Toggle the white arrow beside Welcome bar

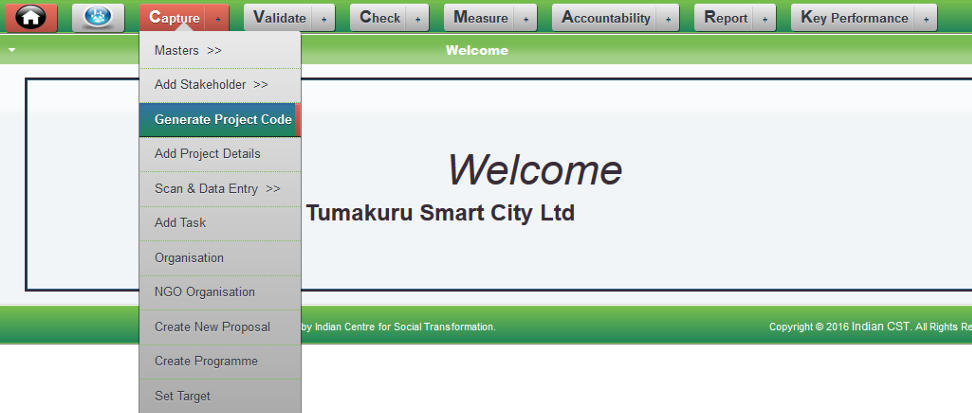(10, 50)
